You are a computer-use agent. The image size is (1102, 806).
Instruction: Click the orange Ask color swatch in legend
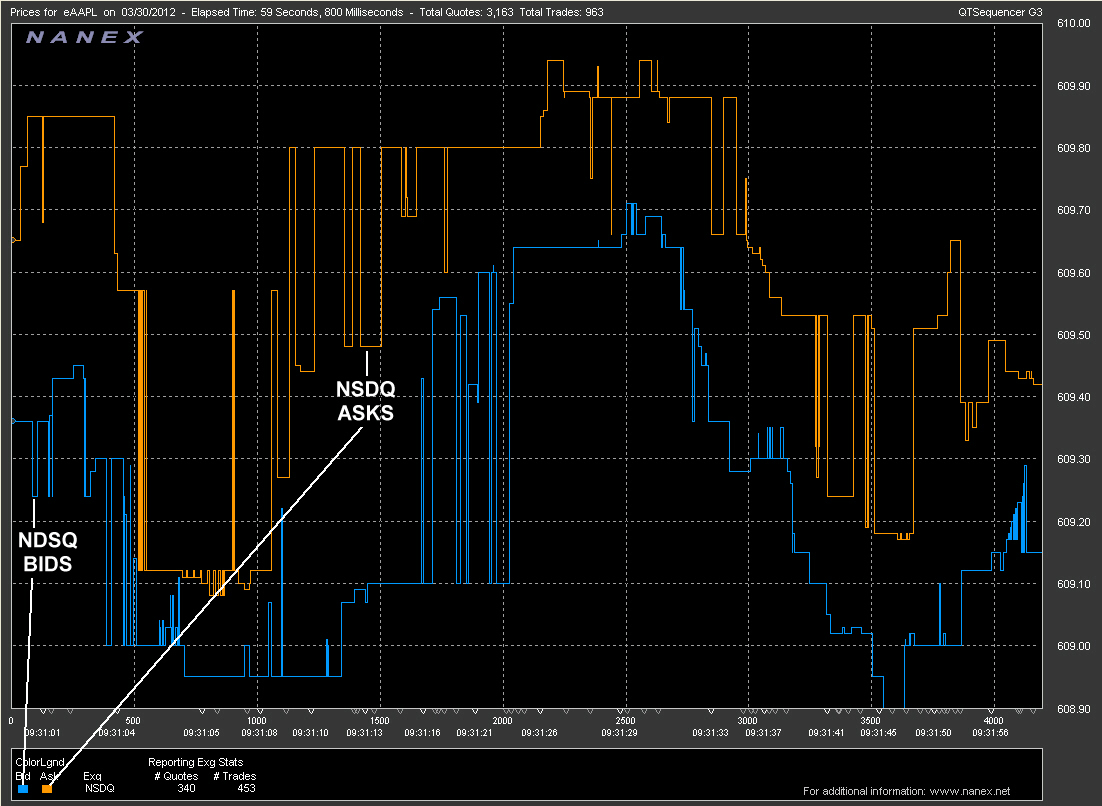[47, 789]
